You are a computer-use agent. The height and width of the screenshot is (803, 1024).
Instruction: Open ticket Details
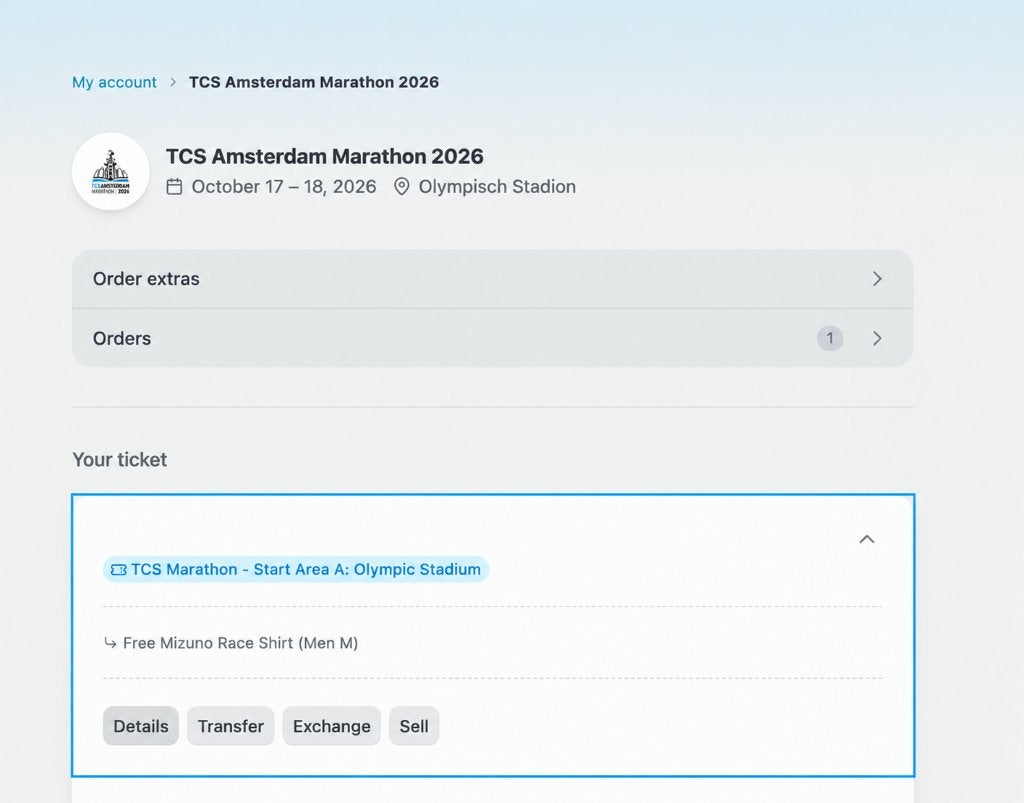(x=140, y=726)
